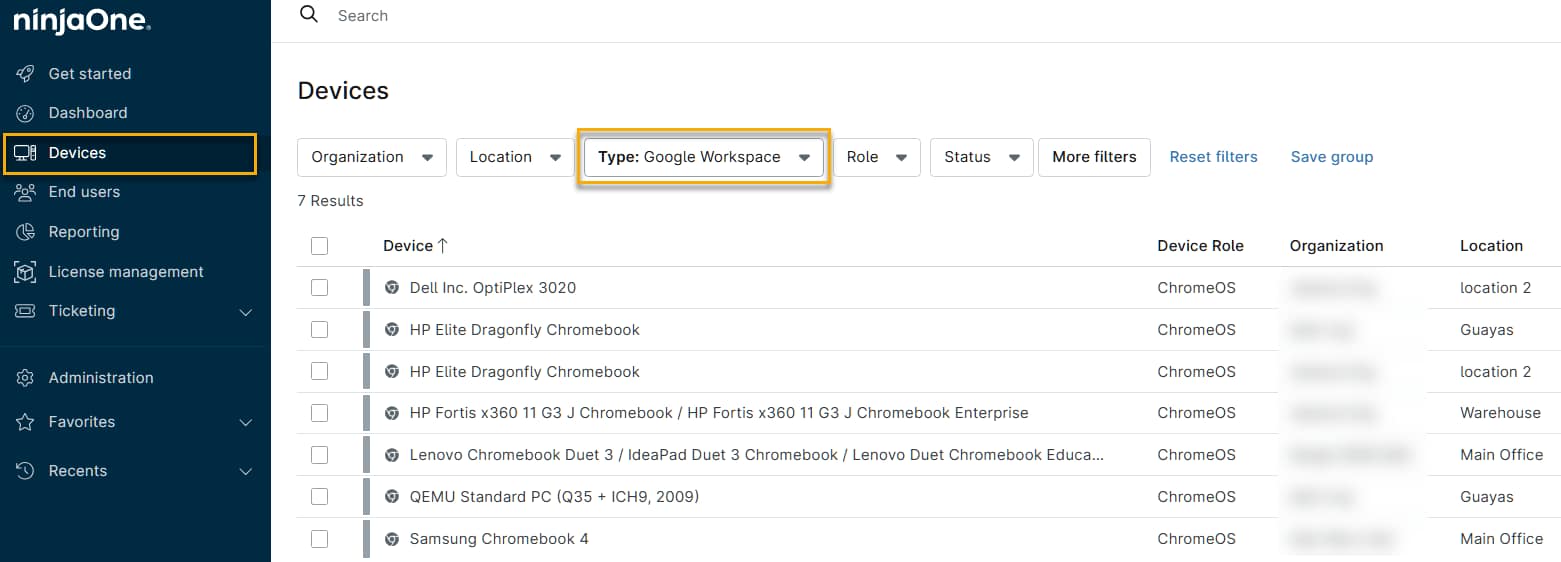The width and height of the screenshot is (1561, 562).
Task: Sort by the Organization column header
Action: 1336,246
